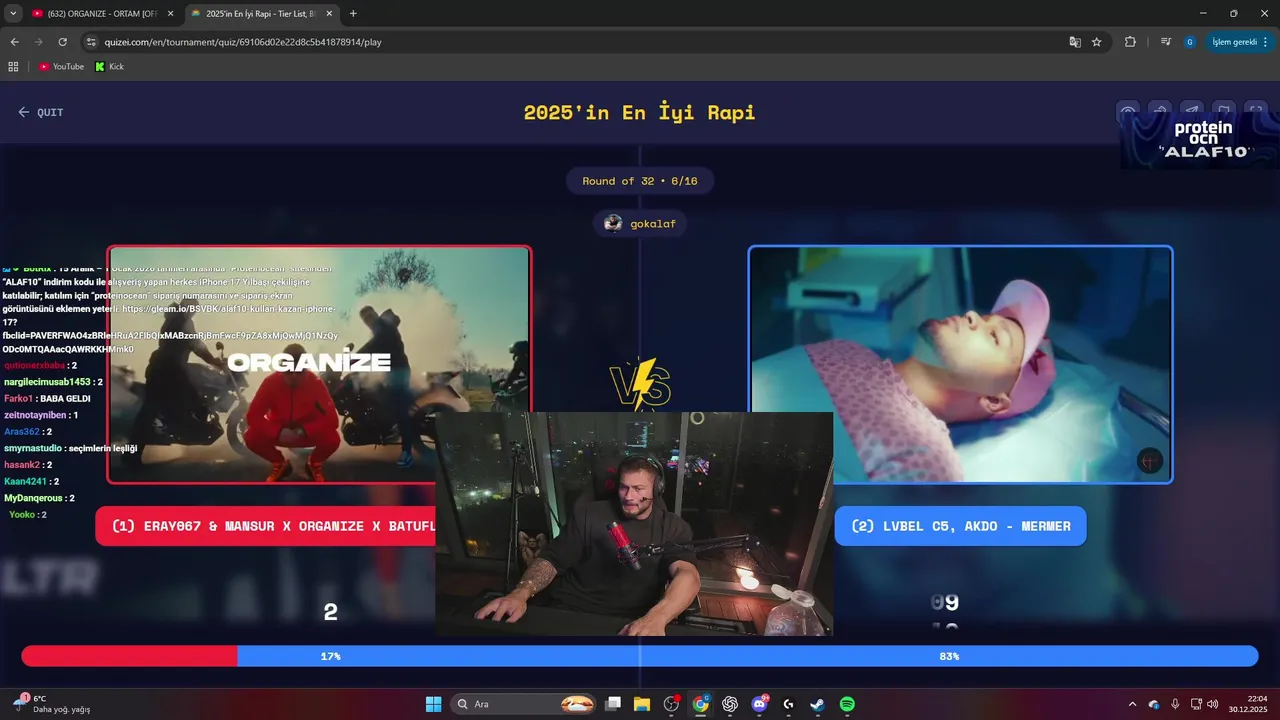The image size is (1280, 720).
Task: Click the İşlem gerekli button
Action: point(1240,42)
